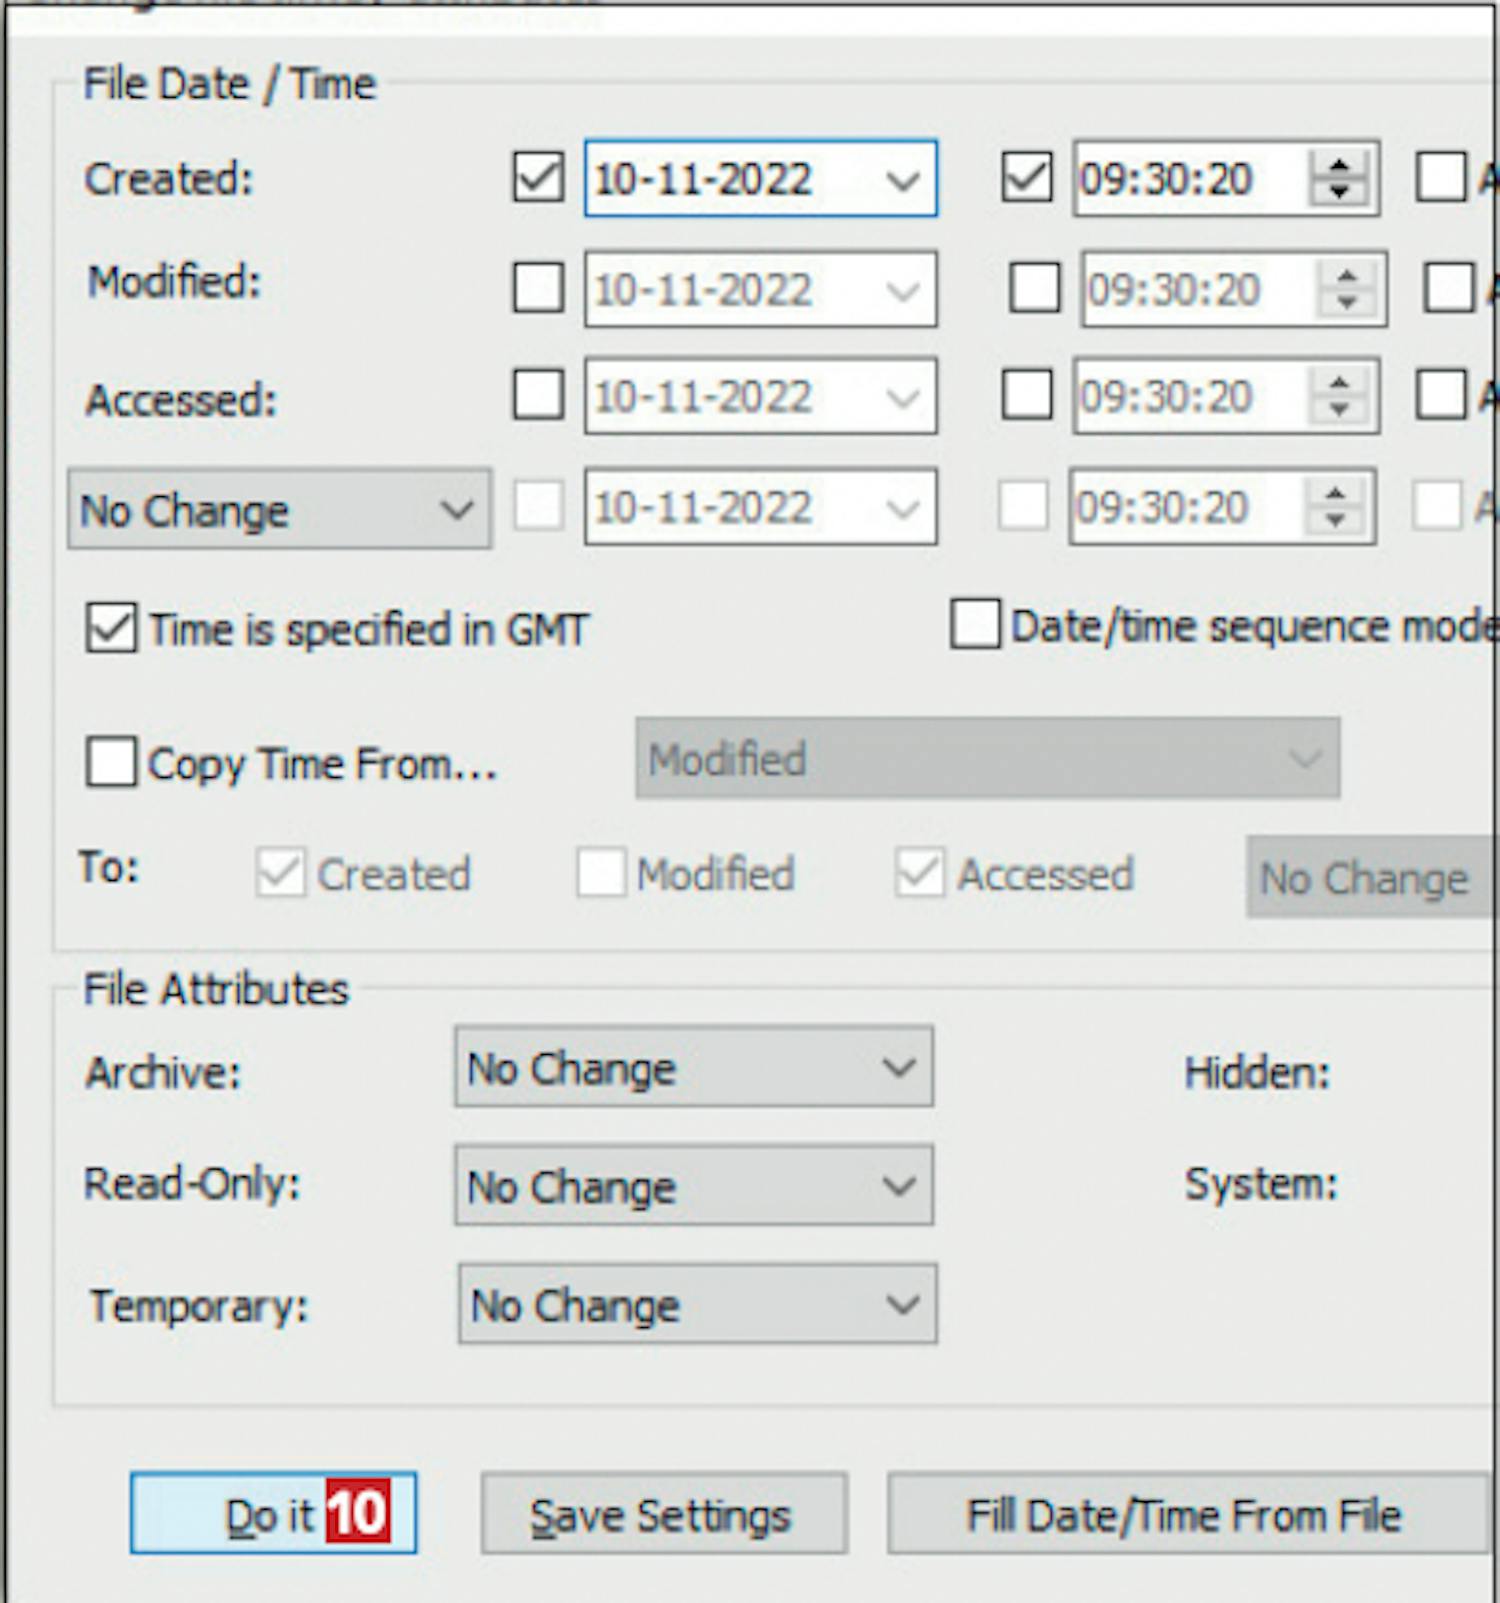This screenshot has height=1603, width=1500.
Task: Toggle Time is specified in GMT
Action: (x=110, y=628)
